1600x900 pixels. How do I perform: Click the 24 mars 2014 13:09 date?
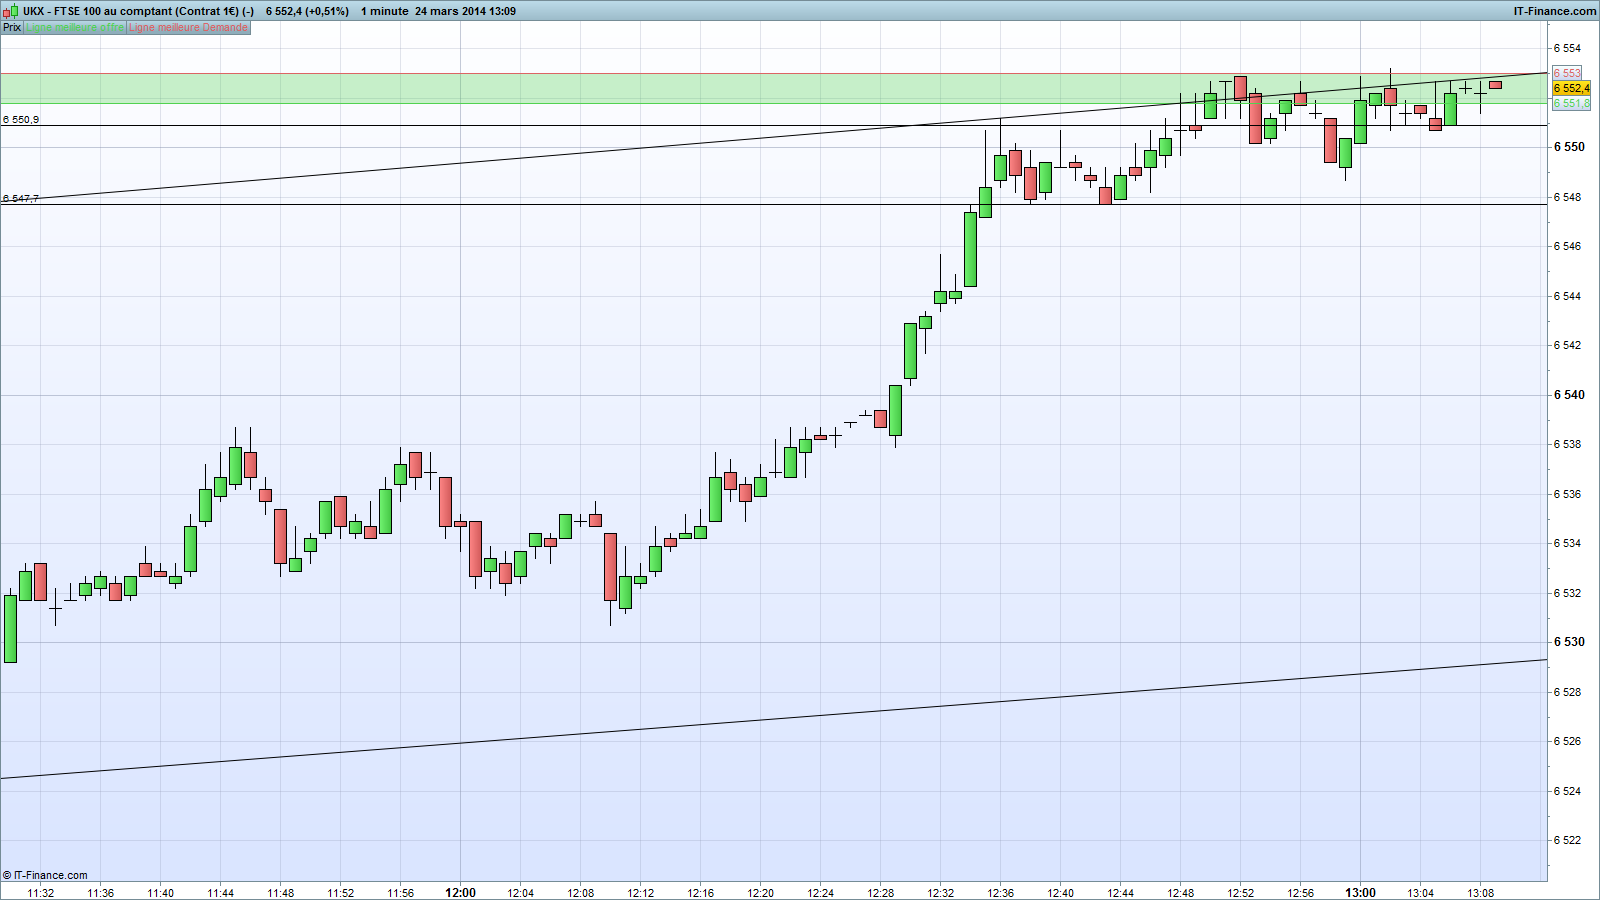coord(465,11)
